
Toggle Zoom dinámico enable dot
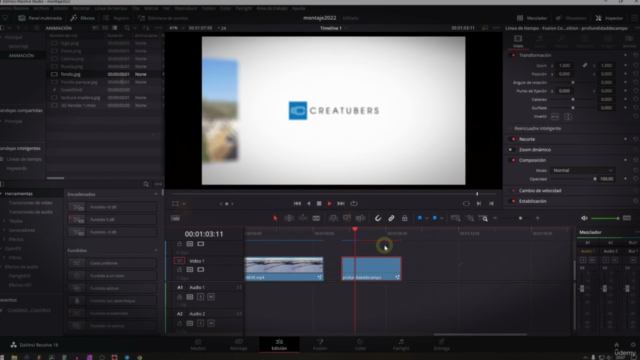(x=511, y=150)
